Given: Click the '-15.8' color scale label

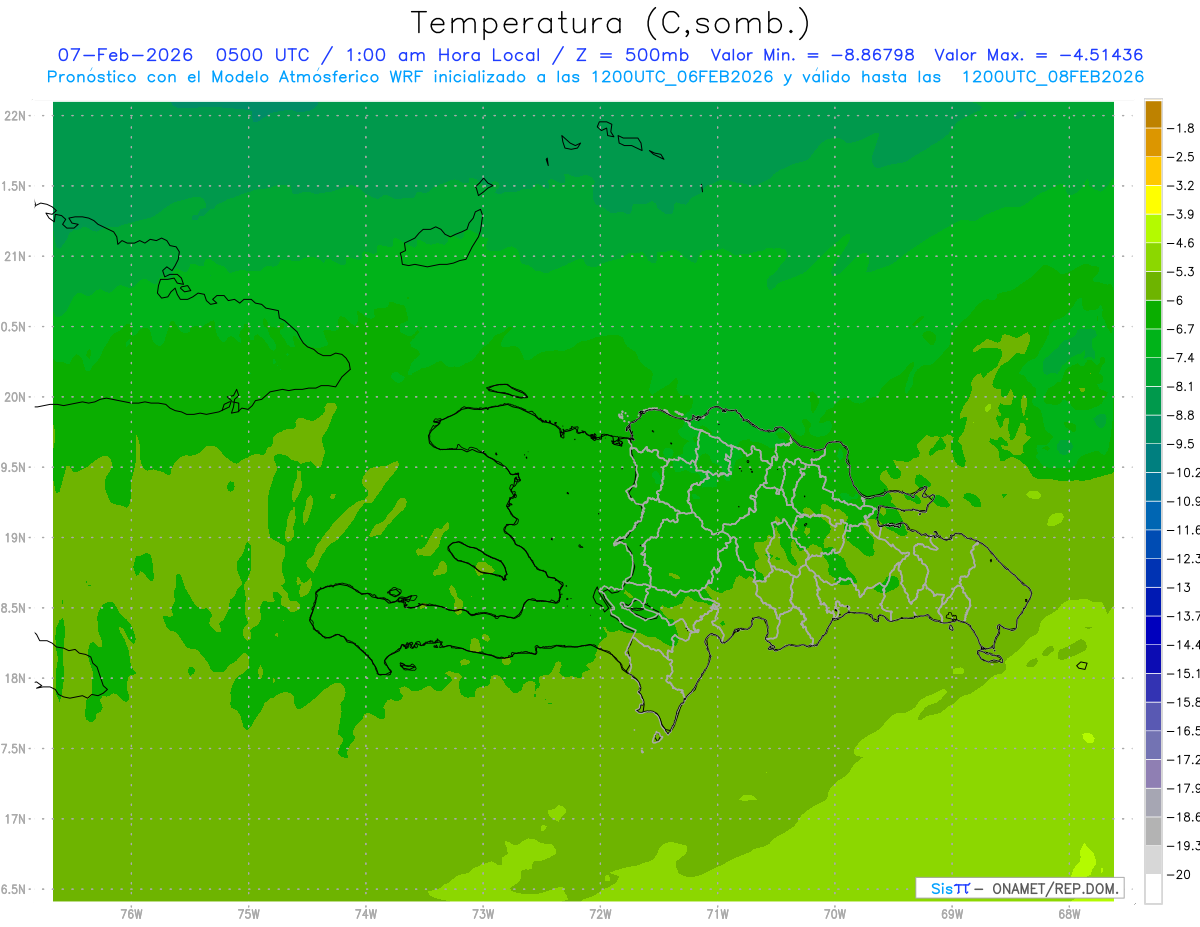Looking at the screenshot, I should point(1184,702).
